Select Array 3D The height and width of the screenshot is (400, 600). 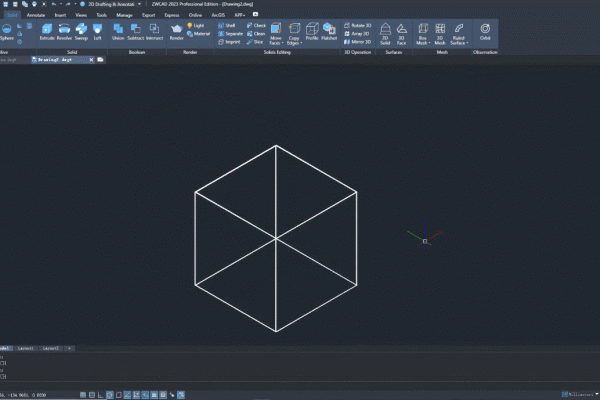pyautogui.click(x=357, y=34)
